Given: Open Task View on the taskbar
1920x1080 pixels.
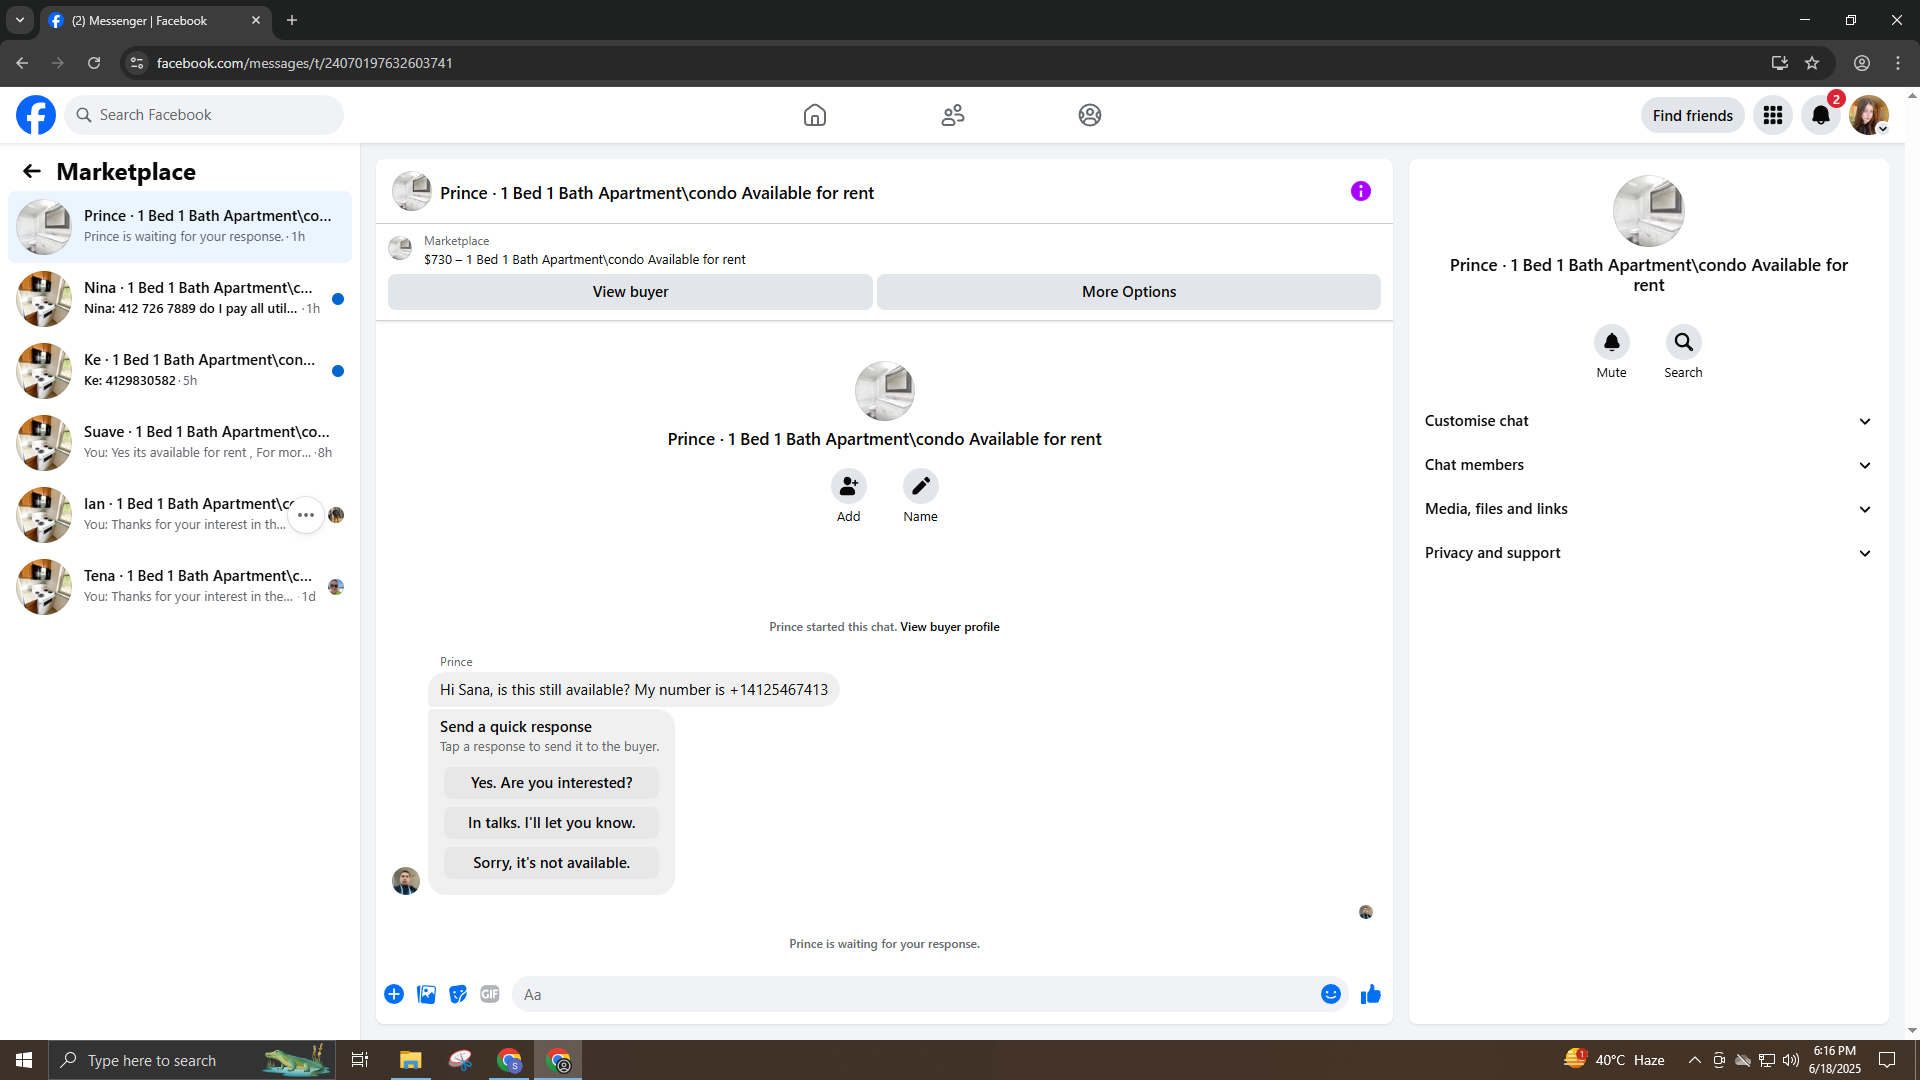Looking at the screenshot, I should click(360, 1060).
